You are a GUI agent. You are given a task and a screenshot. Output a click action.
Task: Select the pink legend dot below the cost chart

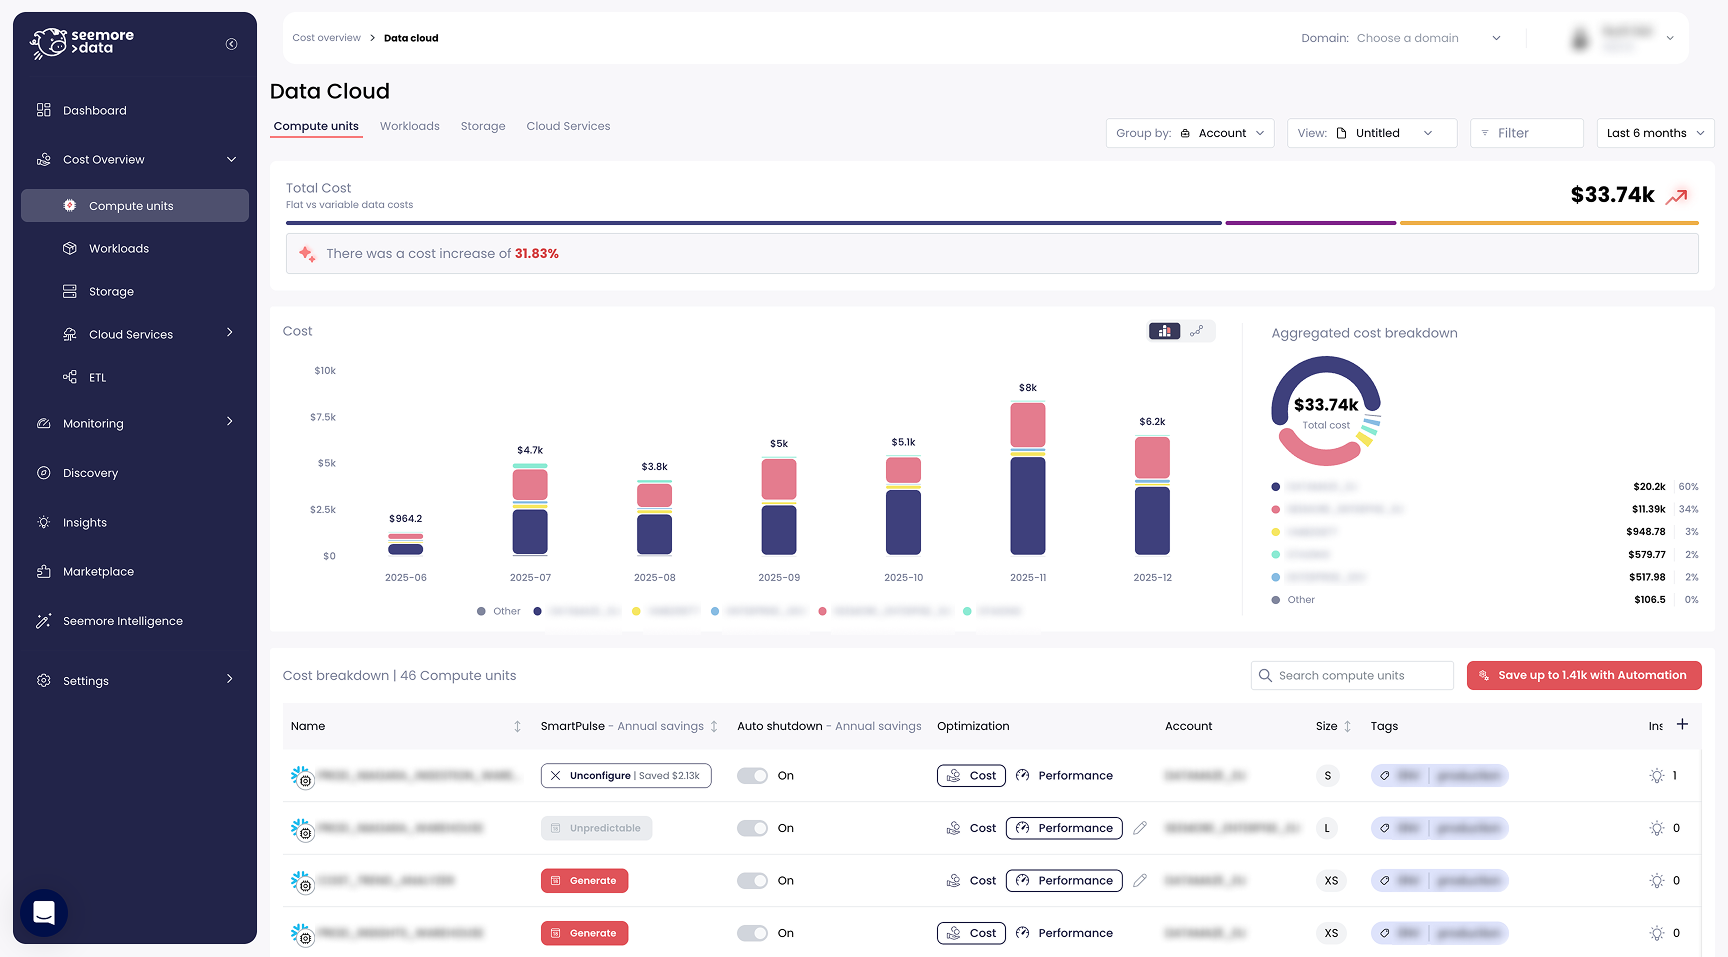tap(823, 611)
